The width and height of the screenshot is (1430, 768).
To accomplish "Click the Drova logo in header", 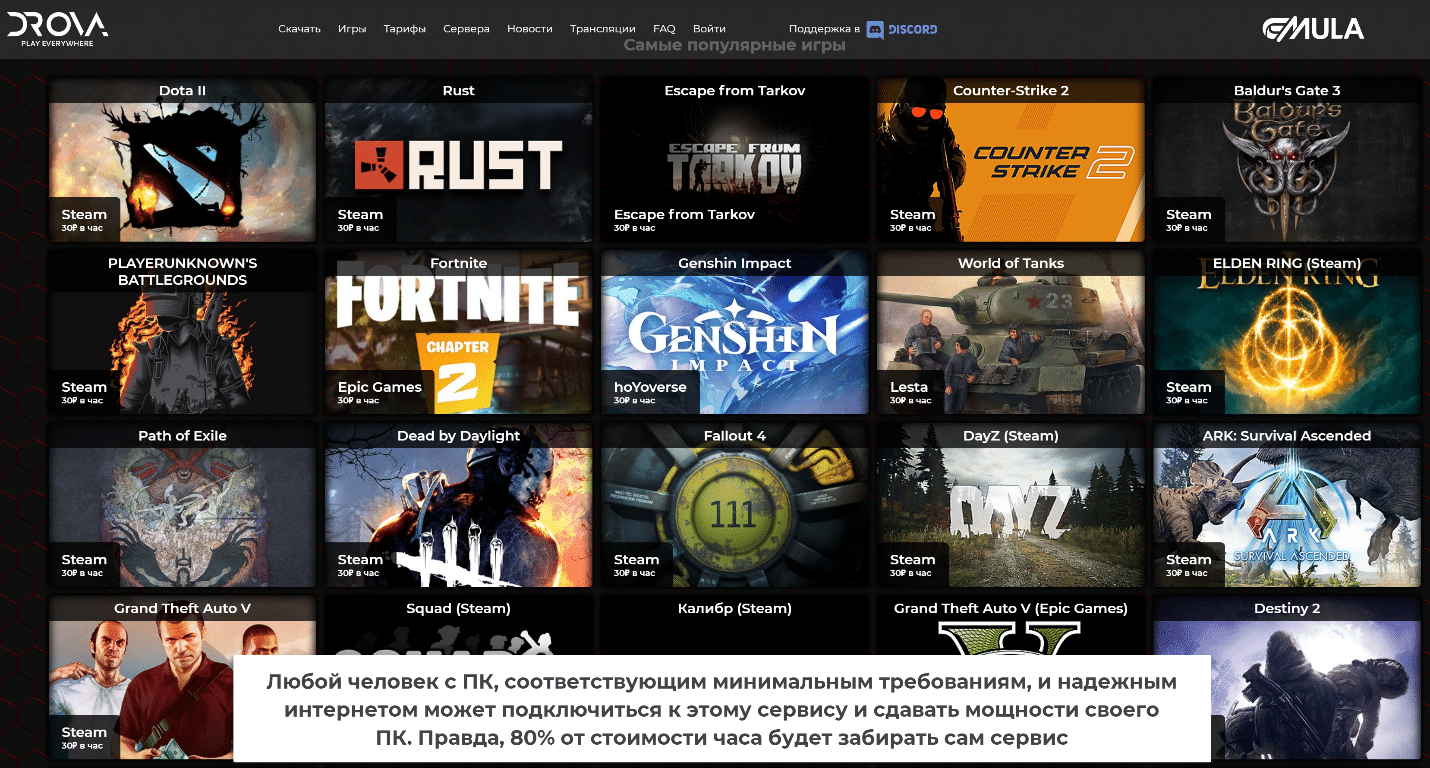I will (x=58, y=29).
